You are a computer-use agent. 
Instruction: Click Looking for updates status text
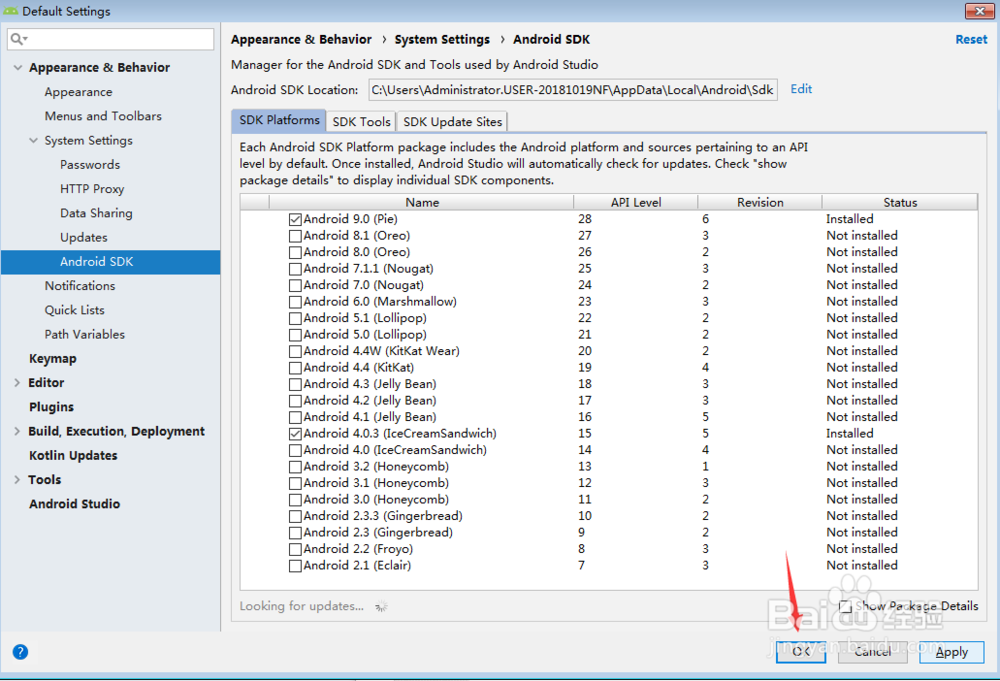click(x=302, y=606)
